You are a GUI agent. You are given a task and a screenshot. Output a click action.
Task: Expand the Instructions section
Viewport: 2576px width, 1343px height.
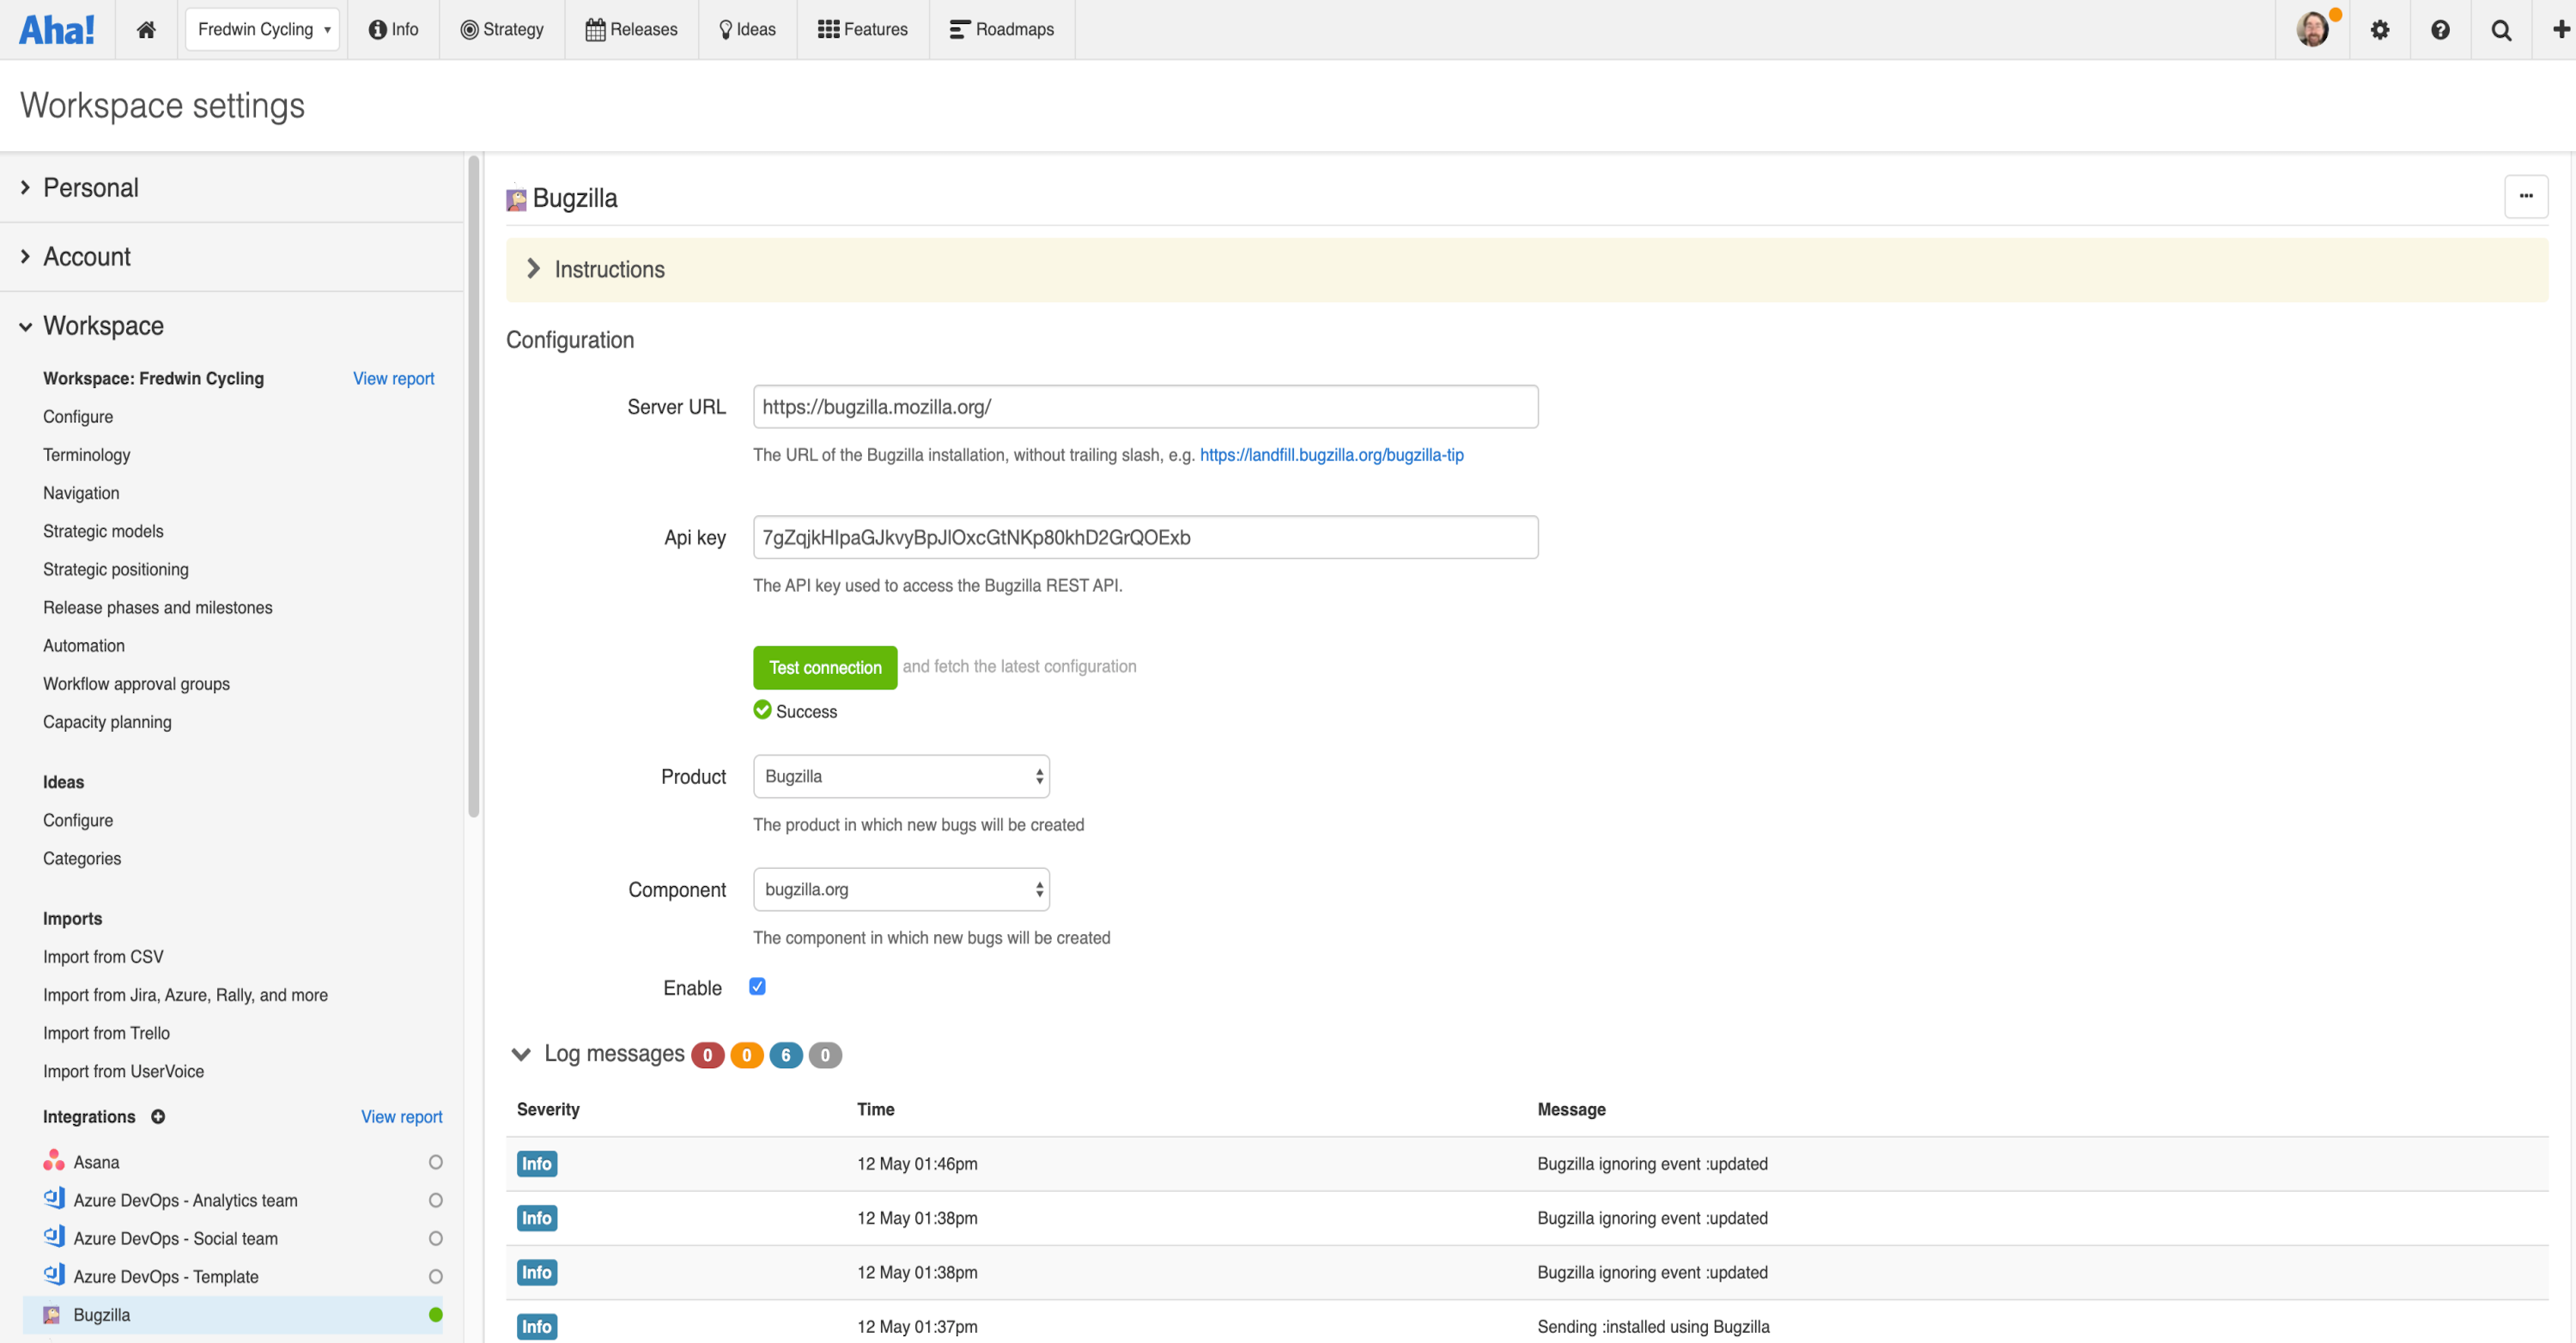[x=534, y=269]
